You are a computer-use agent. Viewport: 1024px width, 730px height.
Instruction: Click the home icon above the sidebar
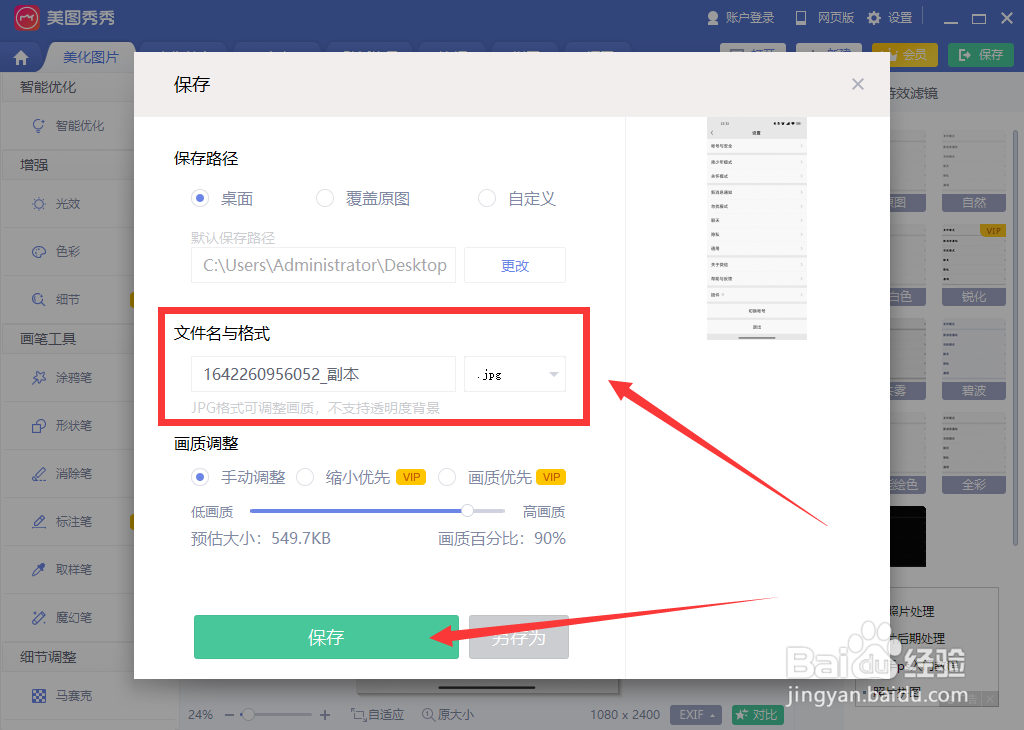pyautogui.click(x=18, y=56)
